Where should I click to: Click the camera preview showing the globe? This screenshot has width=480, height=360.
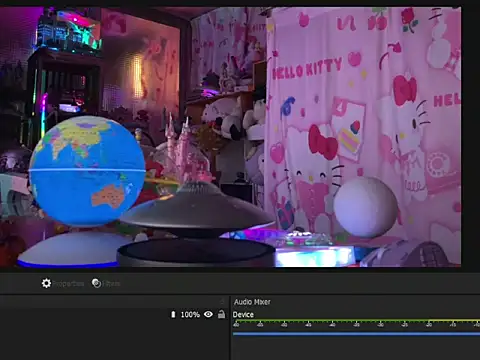coord(230,137)
